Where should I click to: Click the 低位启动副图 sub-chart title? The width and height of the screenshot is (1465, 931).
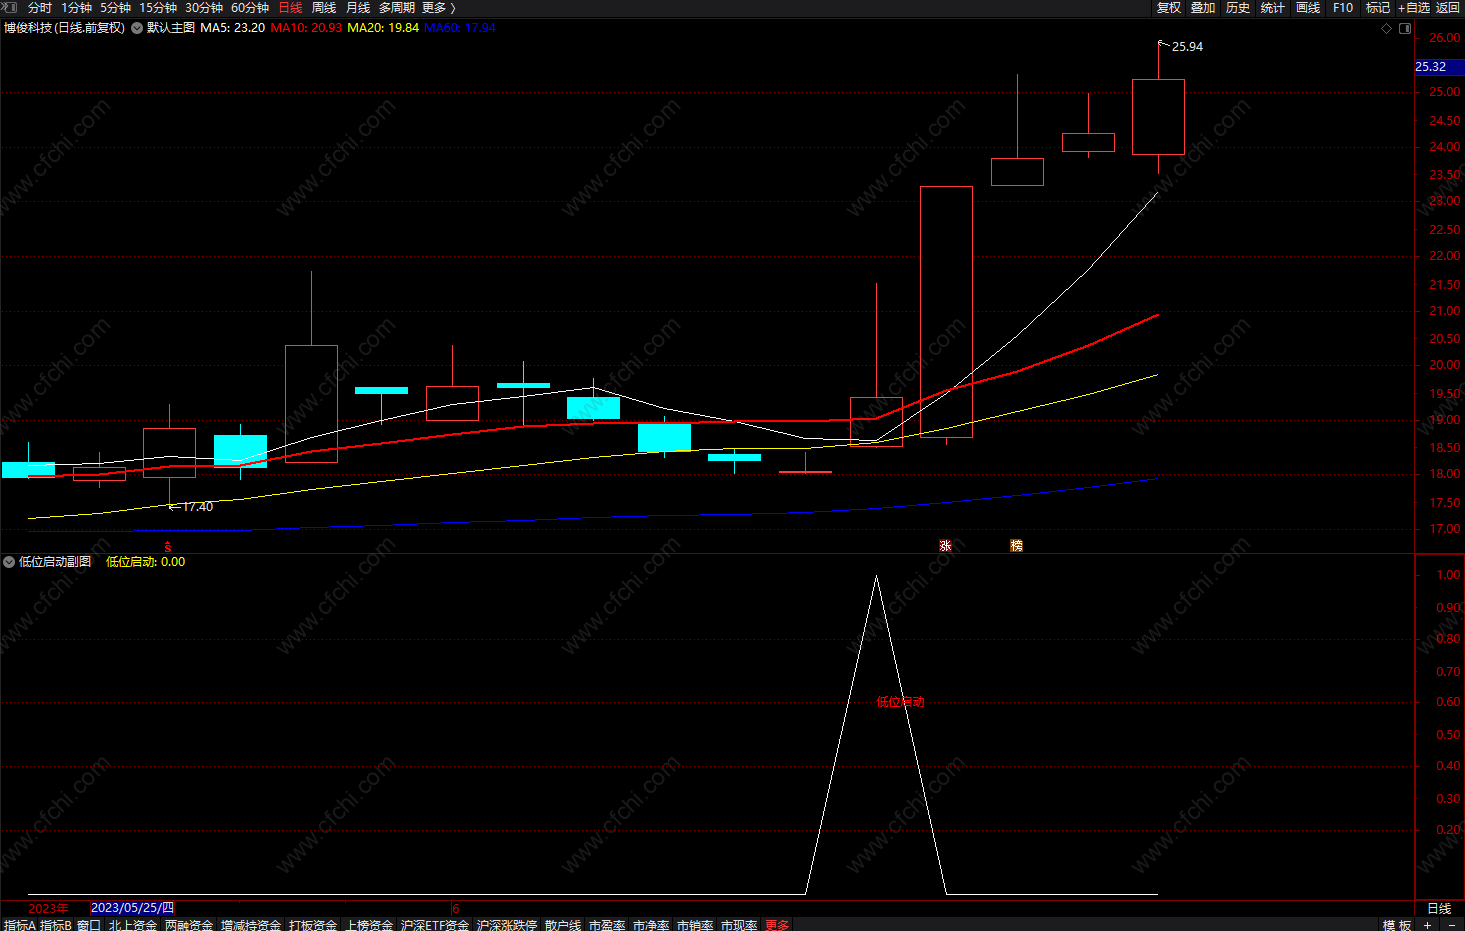(x=55, y=562)
